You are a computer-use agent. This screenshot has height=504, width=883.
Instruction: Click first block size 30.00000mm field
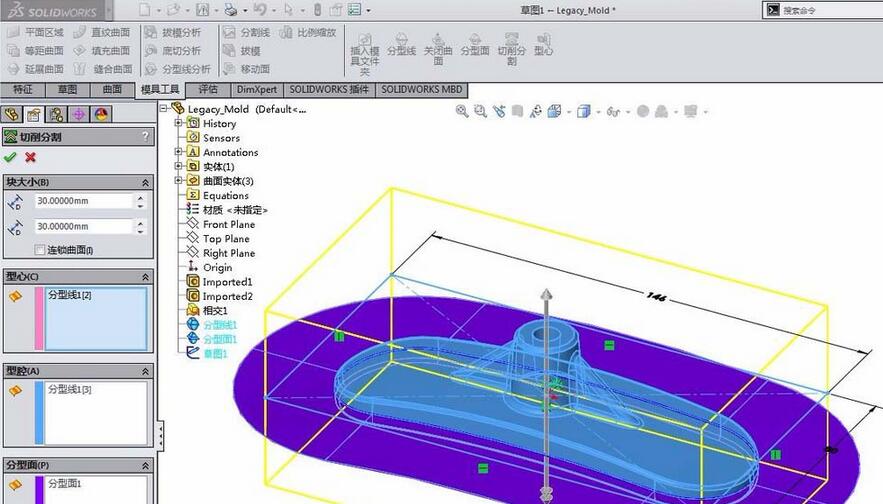pos(84,201)
